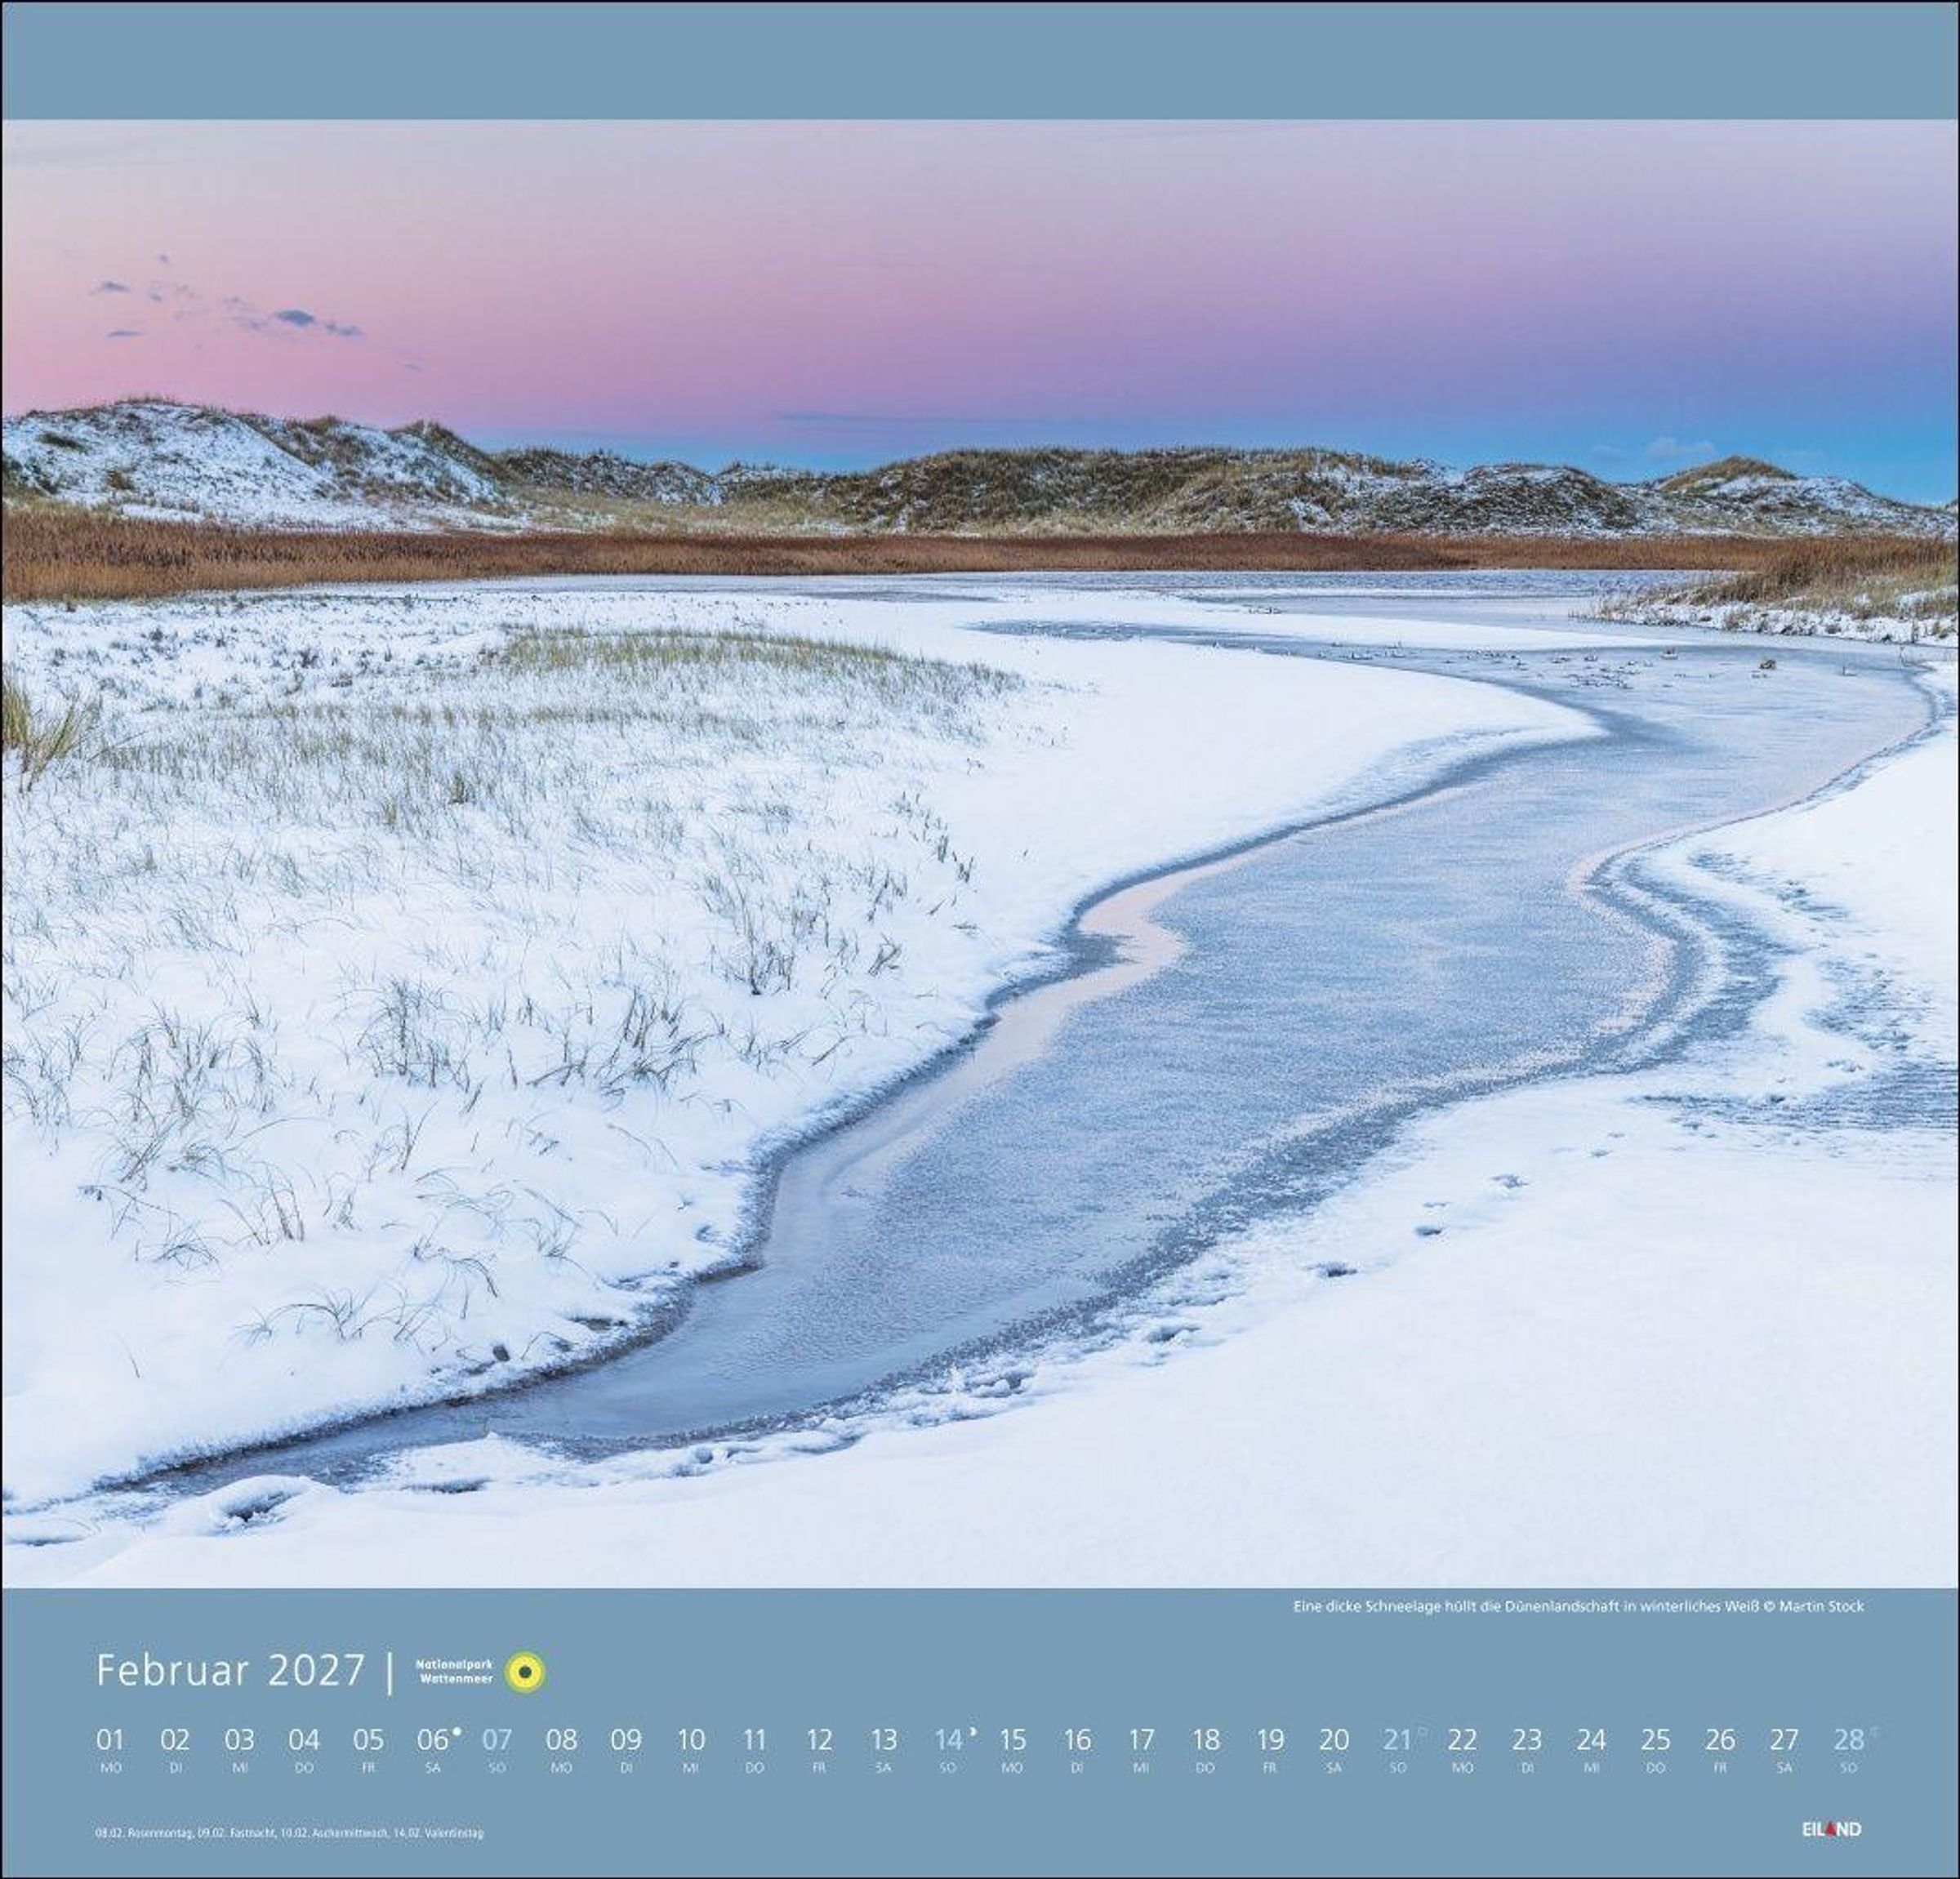Select day 19 Friday in the calendar
This screenshot has height=1879, width=1960.
(x=1270, y=1741)
